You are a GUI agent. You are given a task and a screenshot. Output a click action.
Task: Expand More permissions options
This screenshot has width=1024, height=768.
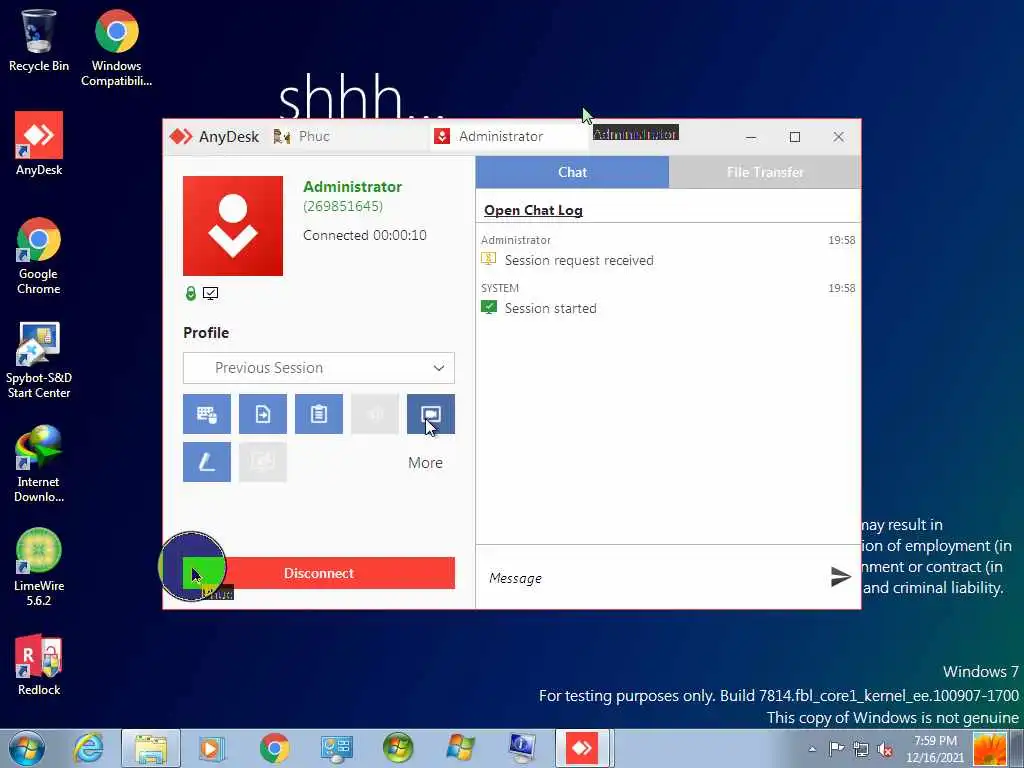click(x=425, y=463)
